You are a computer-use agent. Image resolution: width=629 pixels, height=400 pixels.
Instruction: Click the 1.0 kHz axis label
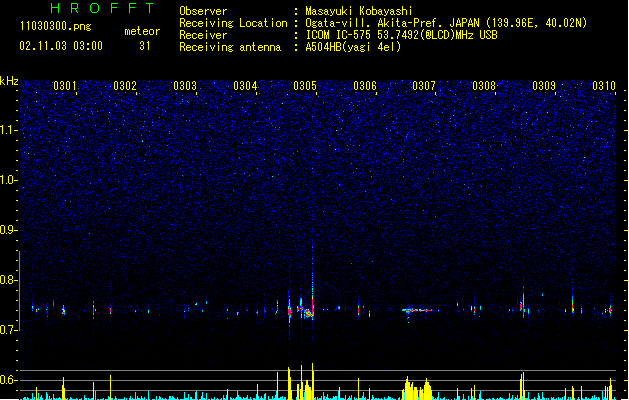pos(9,180)
